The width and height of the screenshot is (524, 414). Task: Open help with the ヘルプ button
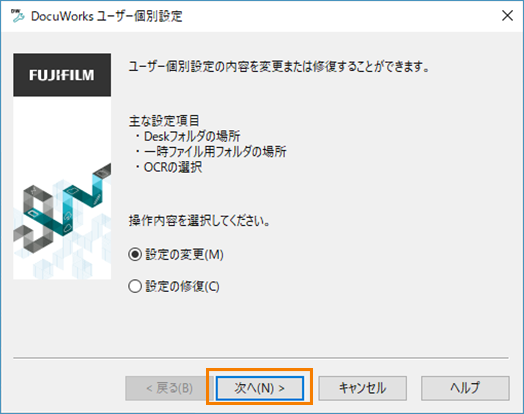pyautogui.click(x=465, y=388)
